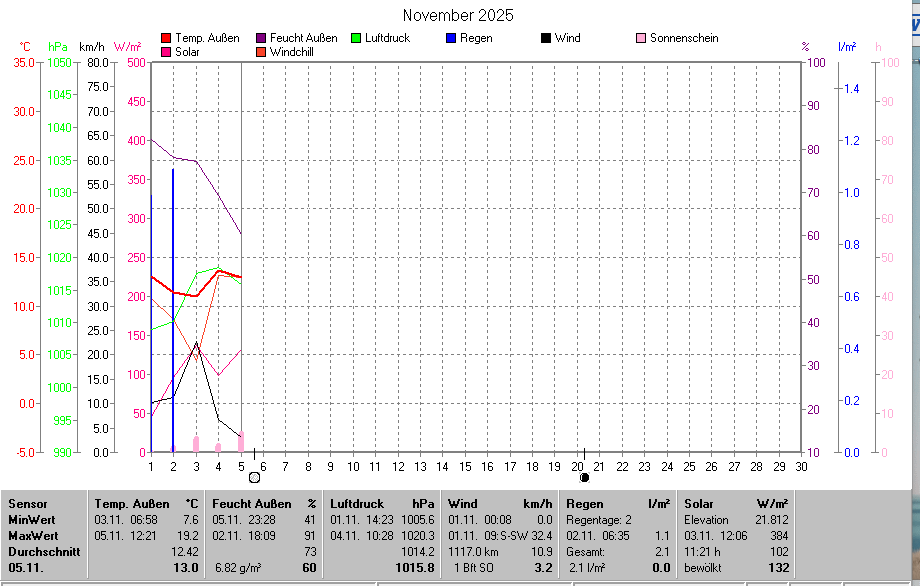Click the pink Sonnenschein legend square

pos(641,38)
